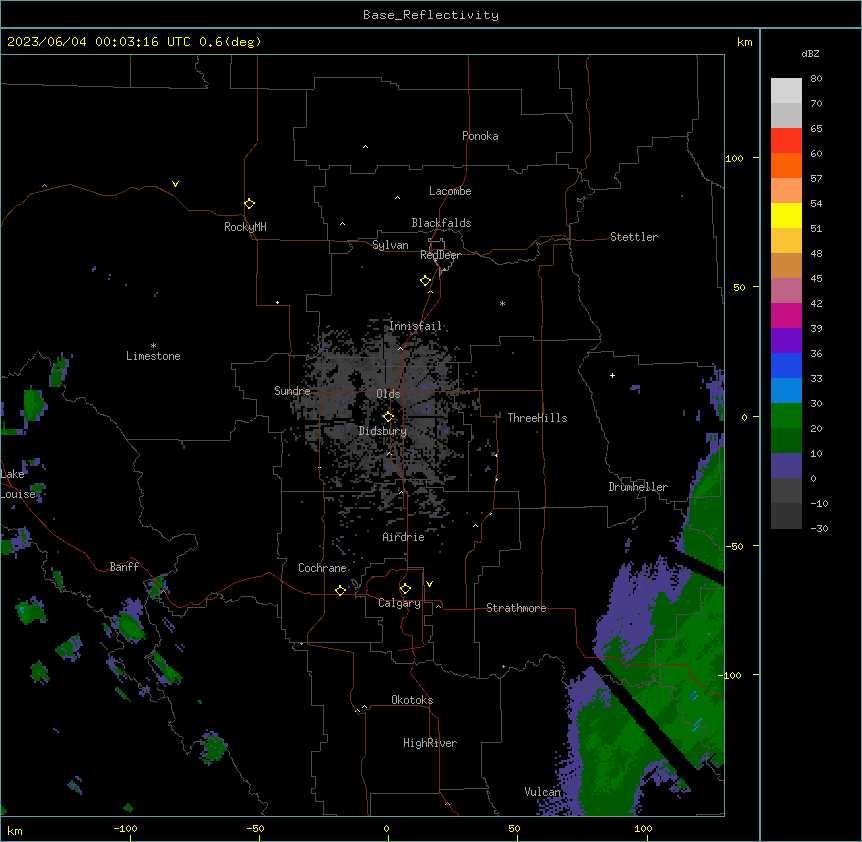The image size is (862, 842).
Task: Click the RockyMH label
Action: click(245, 227)
